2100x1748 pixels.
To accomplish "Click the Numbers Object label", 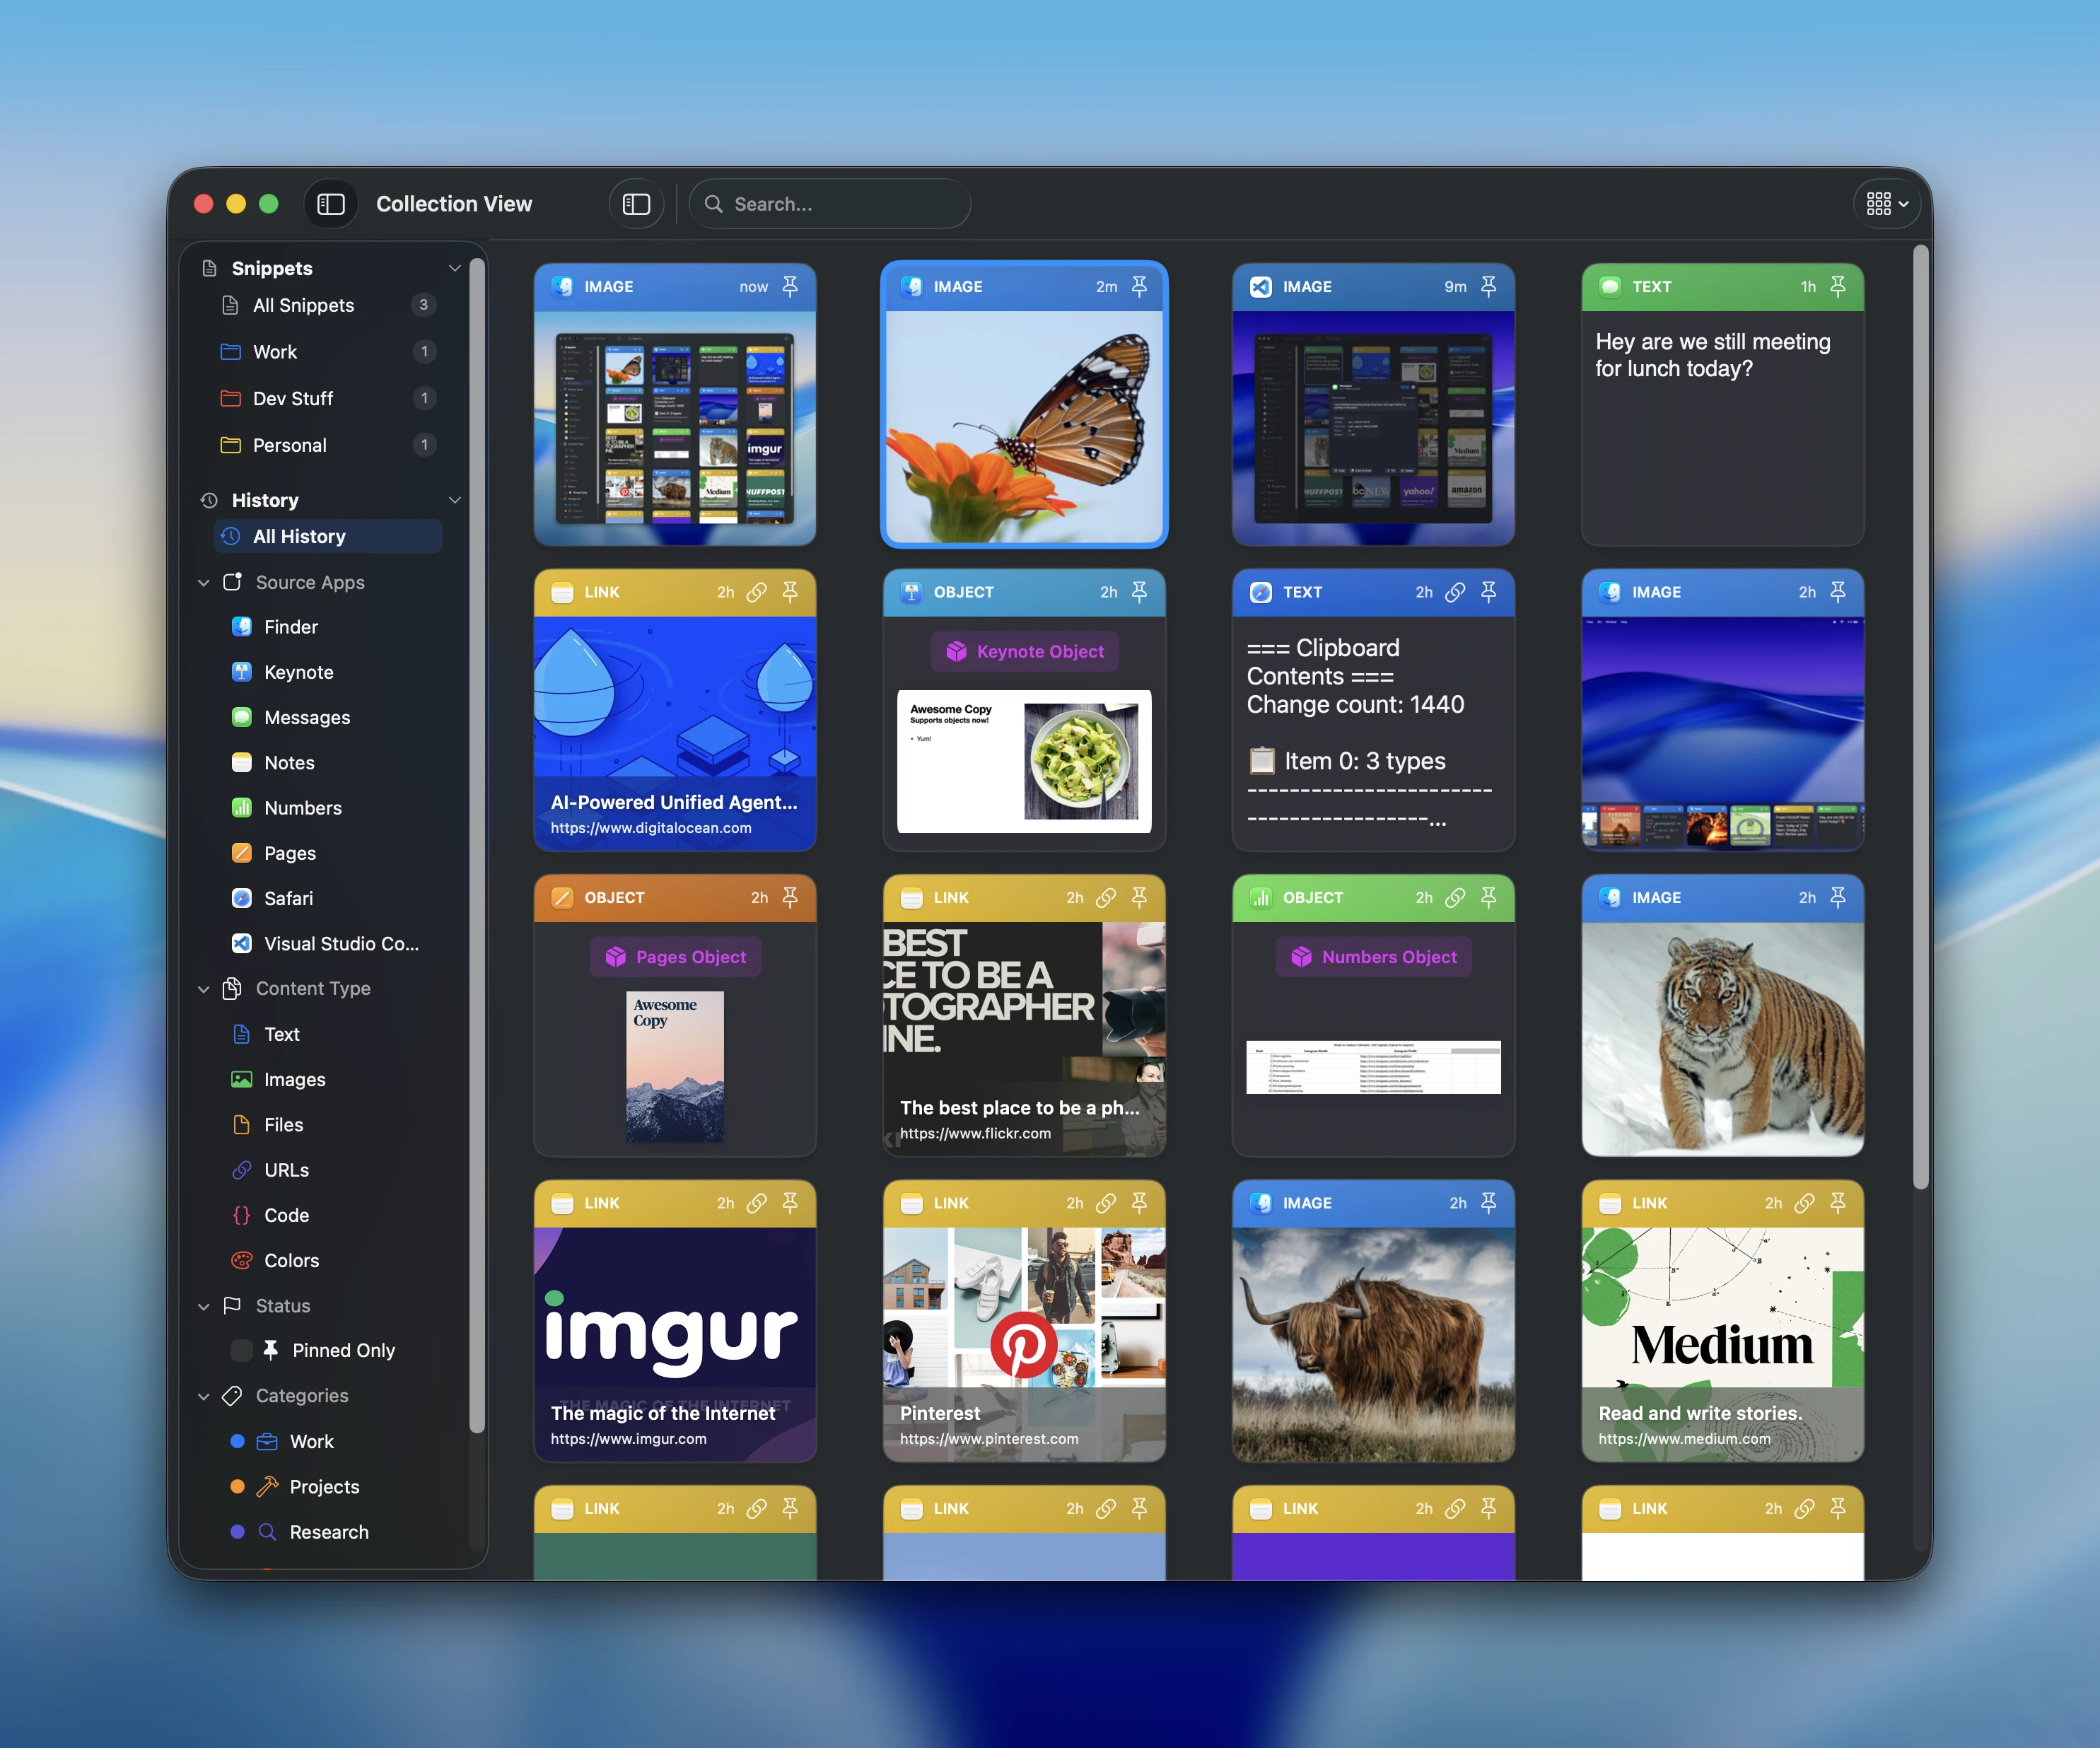I will tap(1373, 957).
